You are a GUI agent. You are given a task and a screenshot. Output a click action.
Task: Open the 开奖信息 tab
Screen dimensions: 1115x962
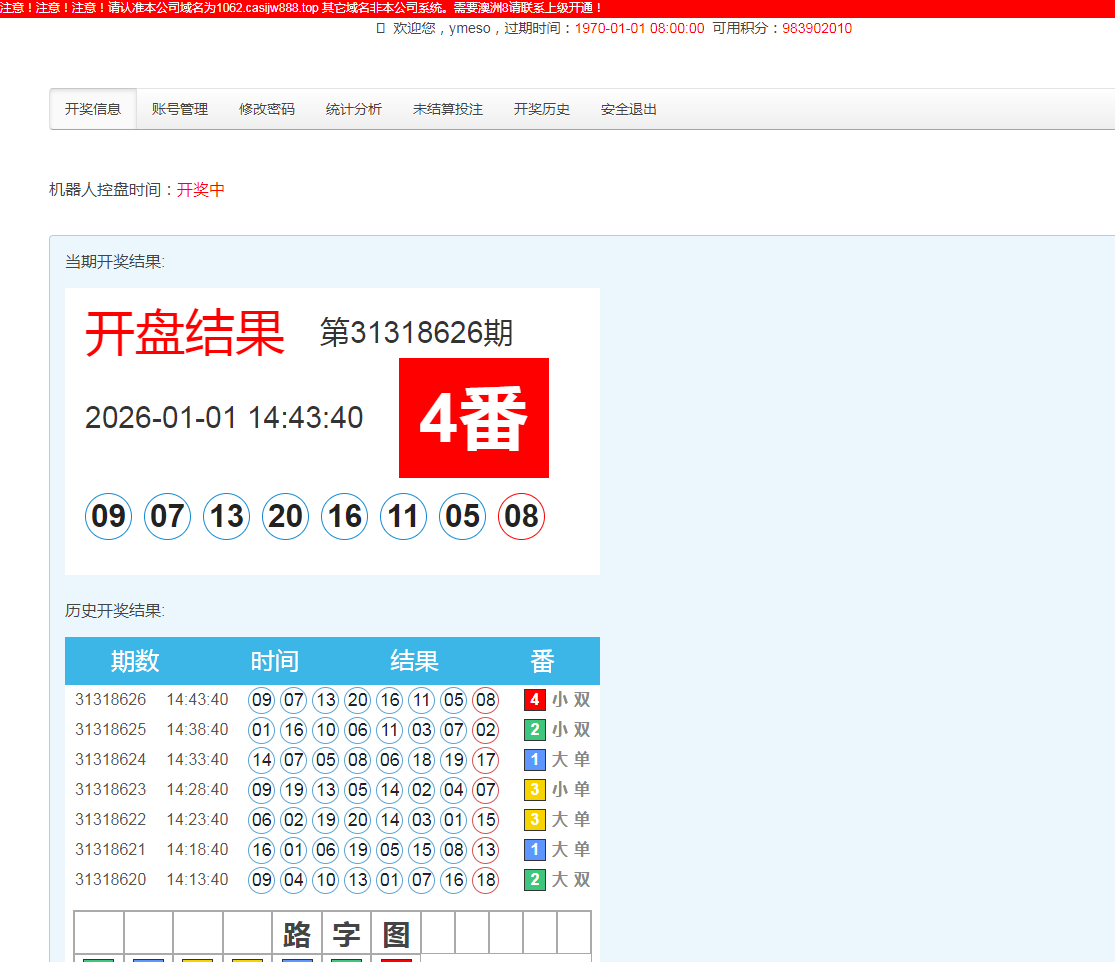[x=93, y=109]
